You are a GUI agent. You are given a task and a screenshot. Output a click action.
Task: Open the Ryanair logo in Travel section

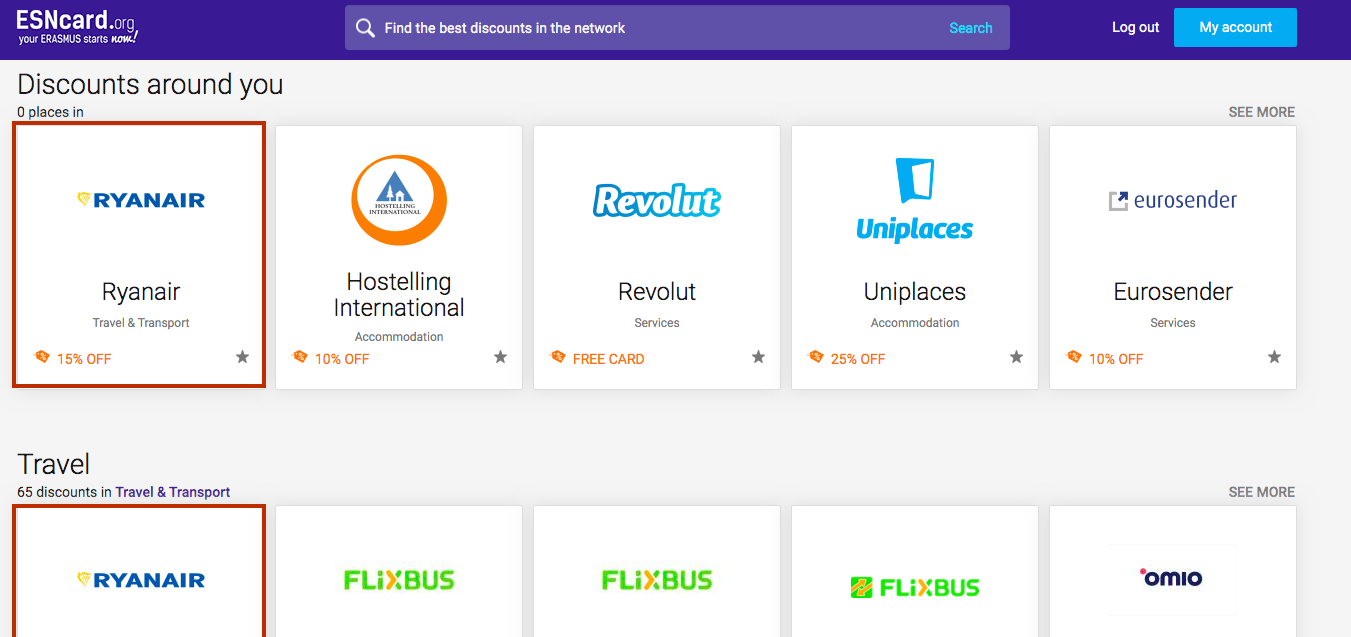(141, 579)
